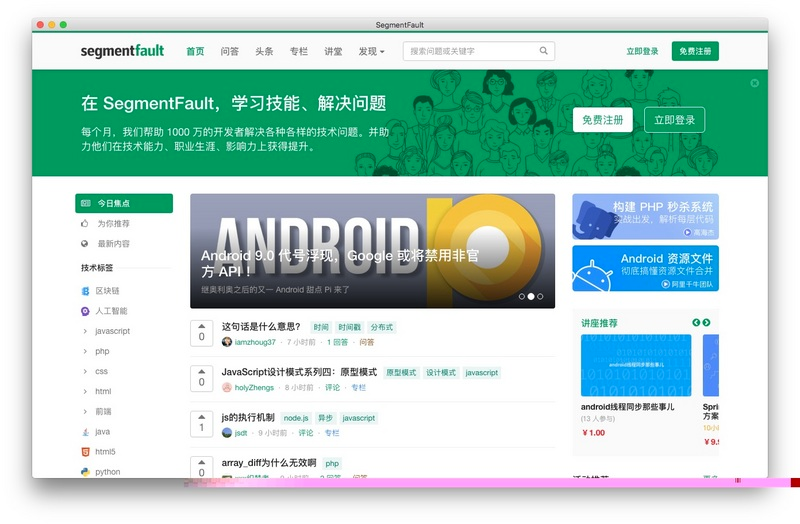The image size is (800, 524).
Task: Expand the 前端 tag chevron
Action: coord(85,411)
